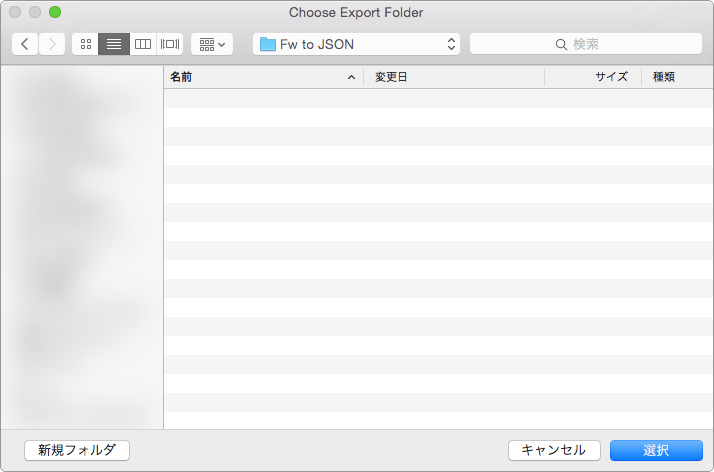Switch to column view
Screen dimensions: 714x472
point(142,44)
